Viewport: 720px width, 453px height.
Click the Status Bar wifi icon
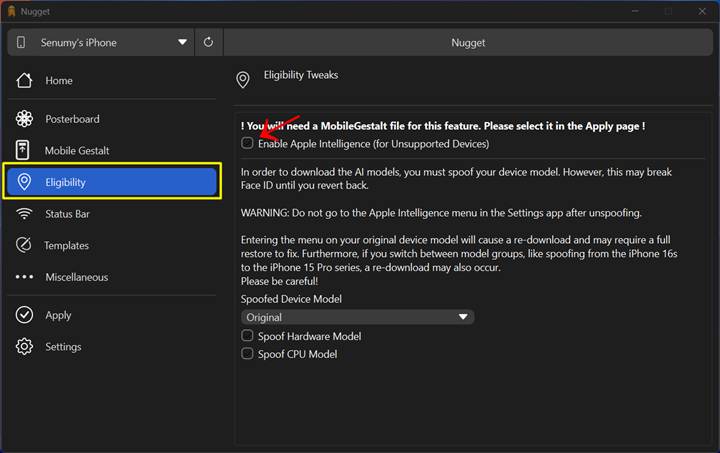[x=24, y=213]
